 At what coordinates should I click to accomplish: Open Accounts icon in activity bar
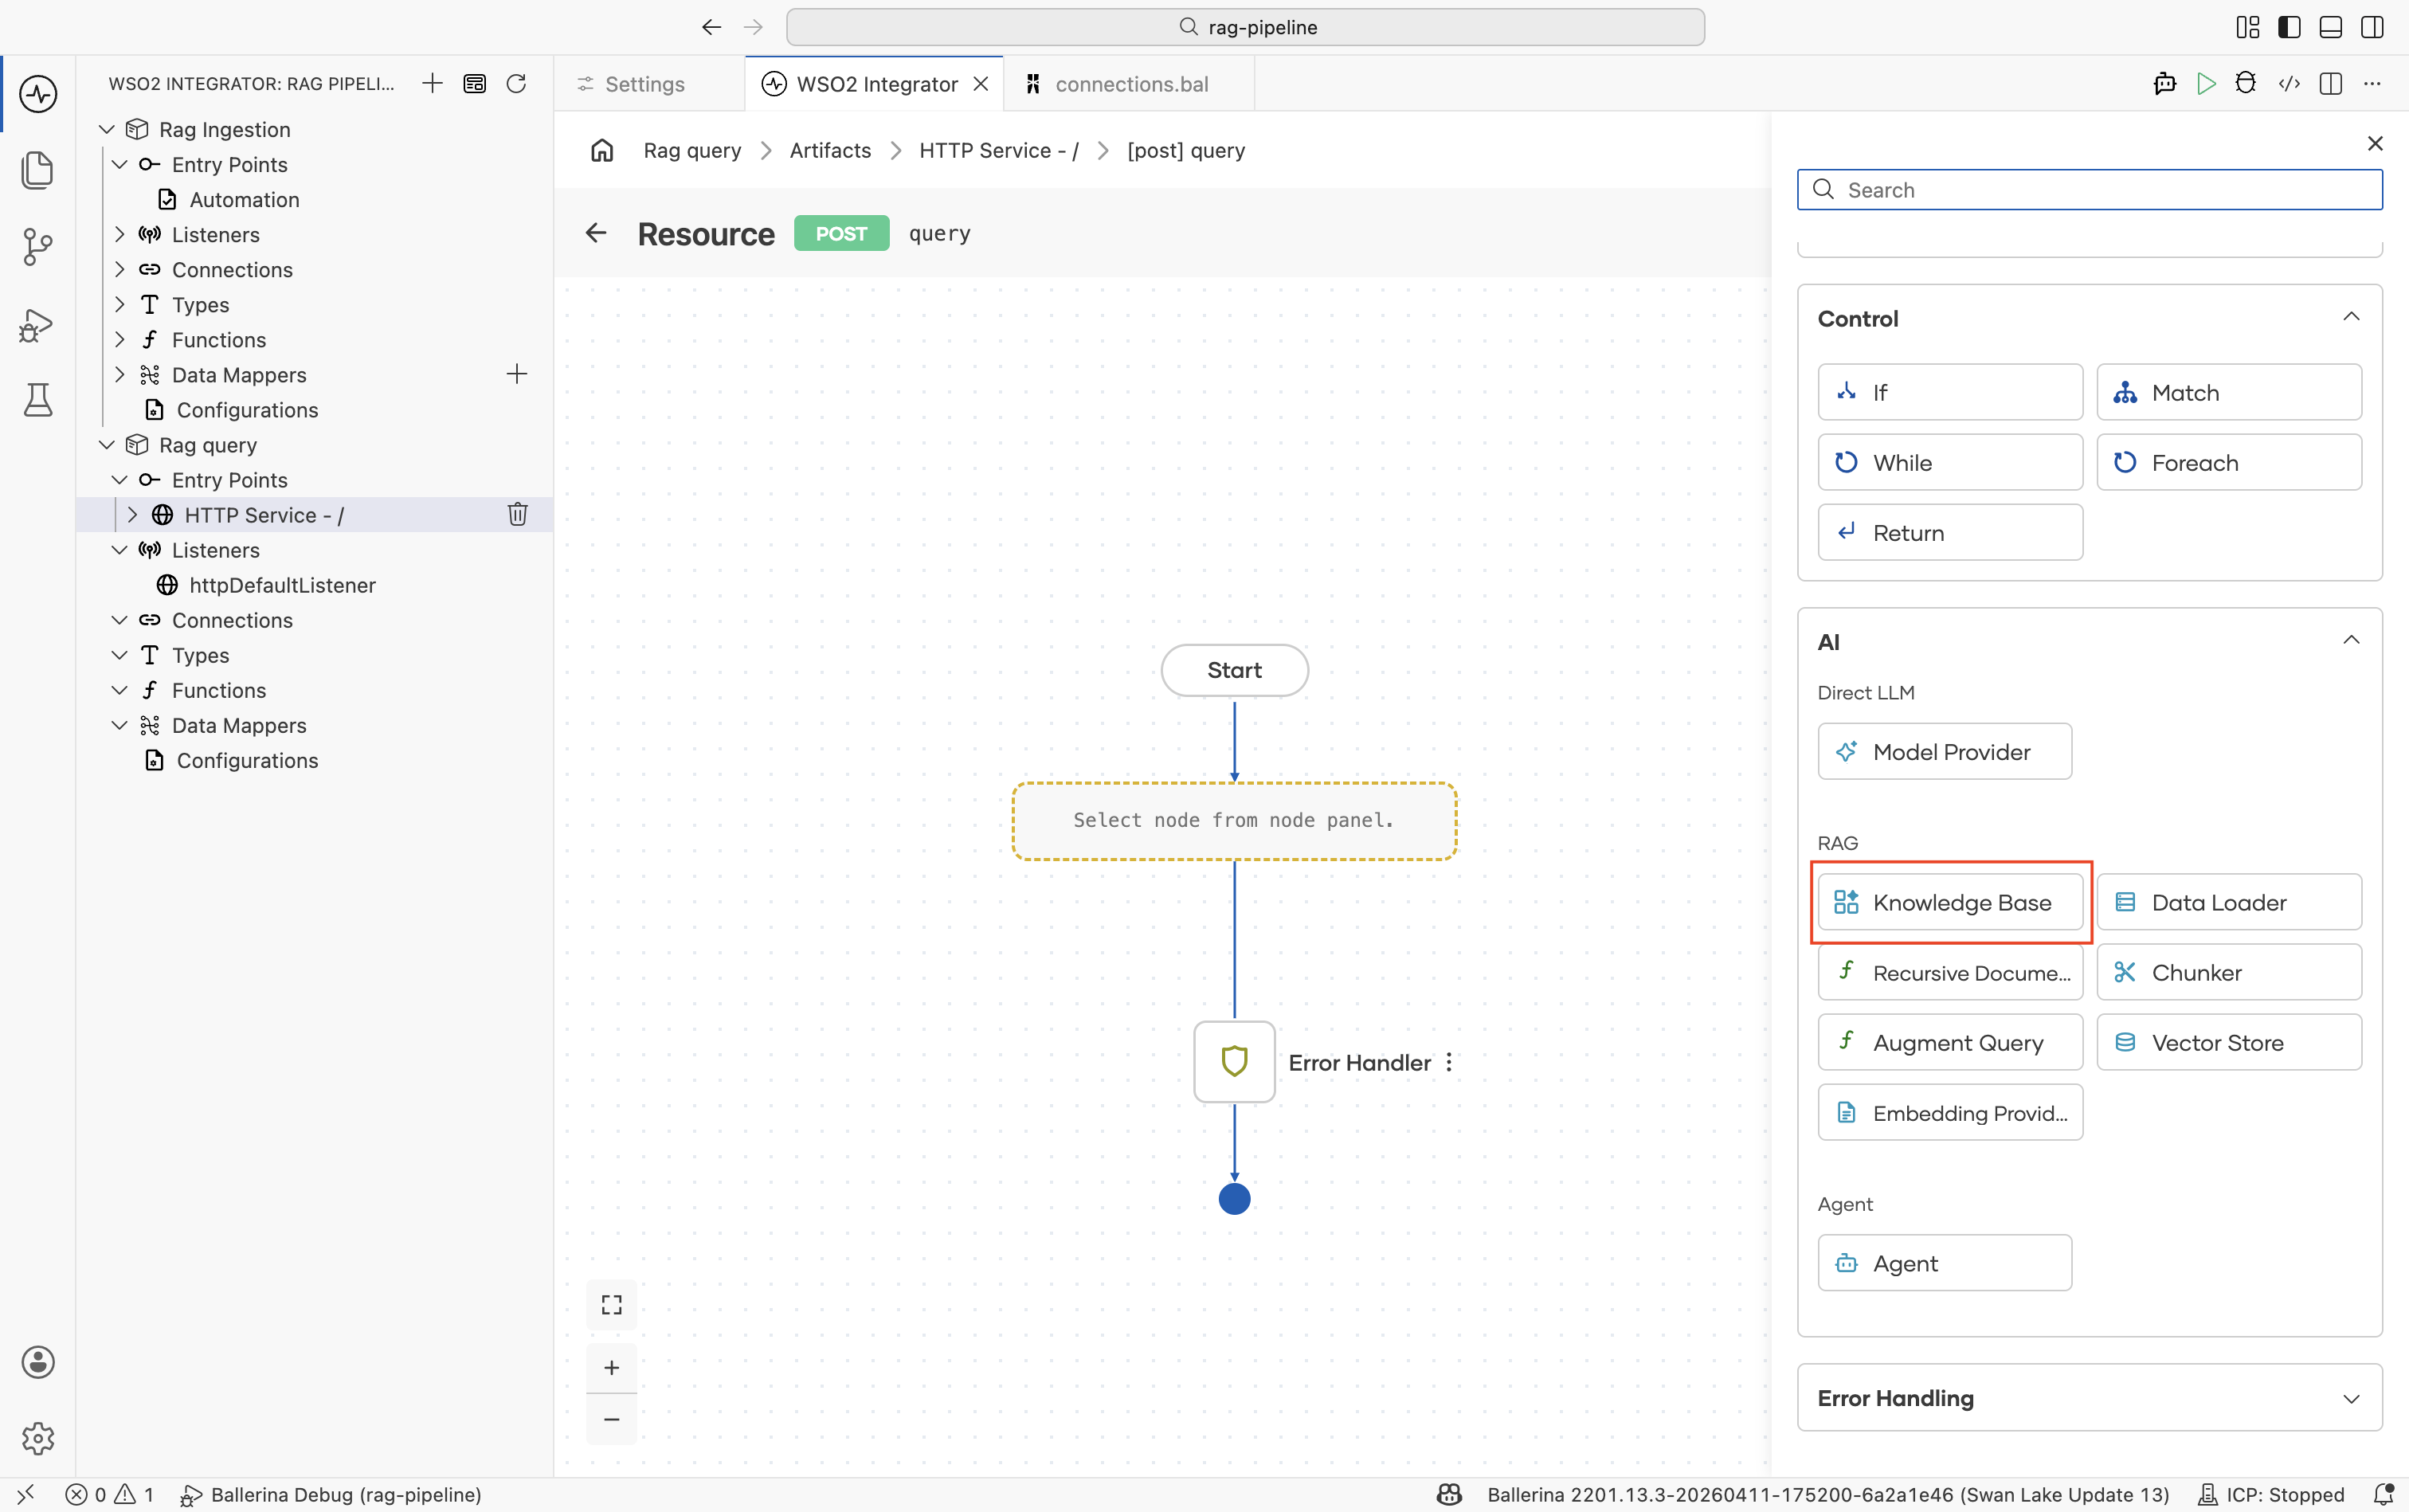38,1362
